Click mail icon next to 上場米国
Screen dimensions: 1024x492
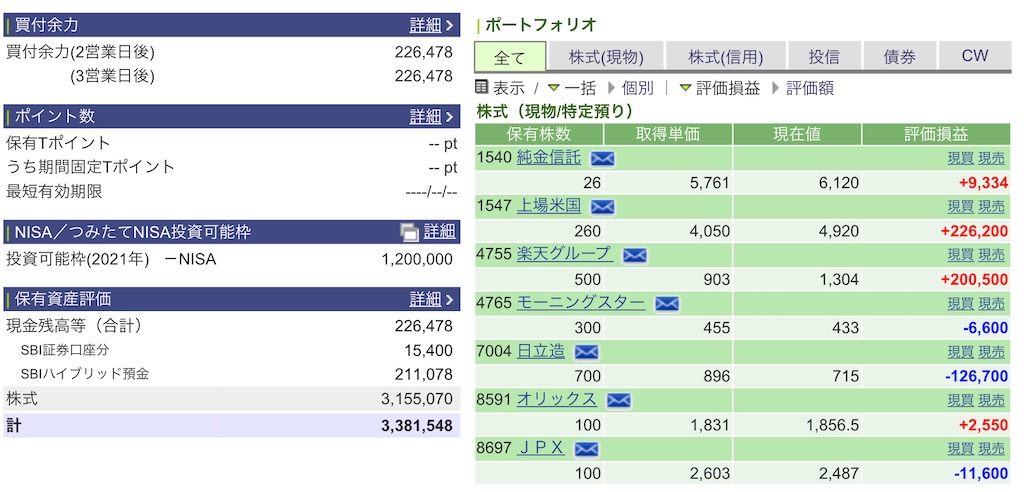tap(602, 207)
